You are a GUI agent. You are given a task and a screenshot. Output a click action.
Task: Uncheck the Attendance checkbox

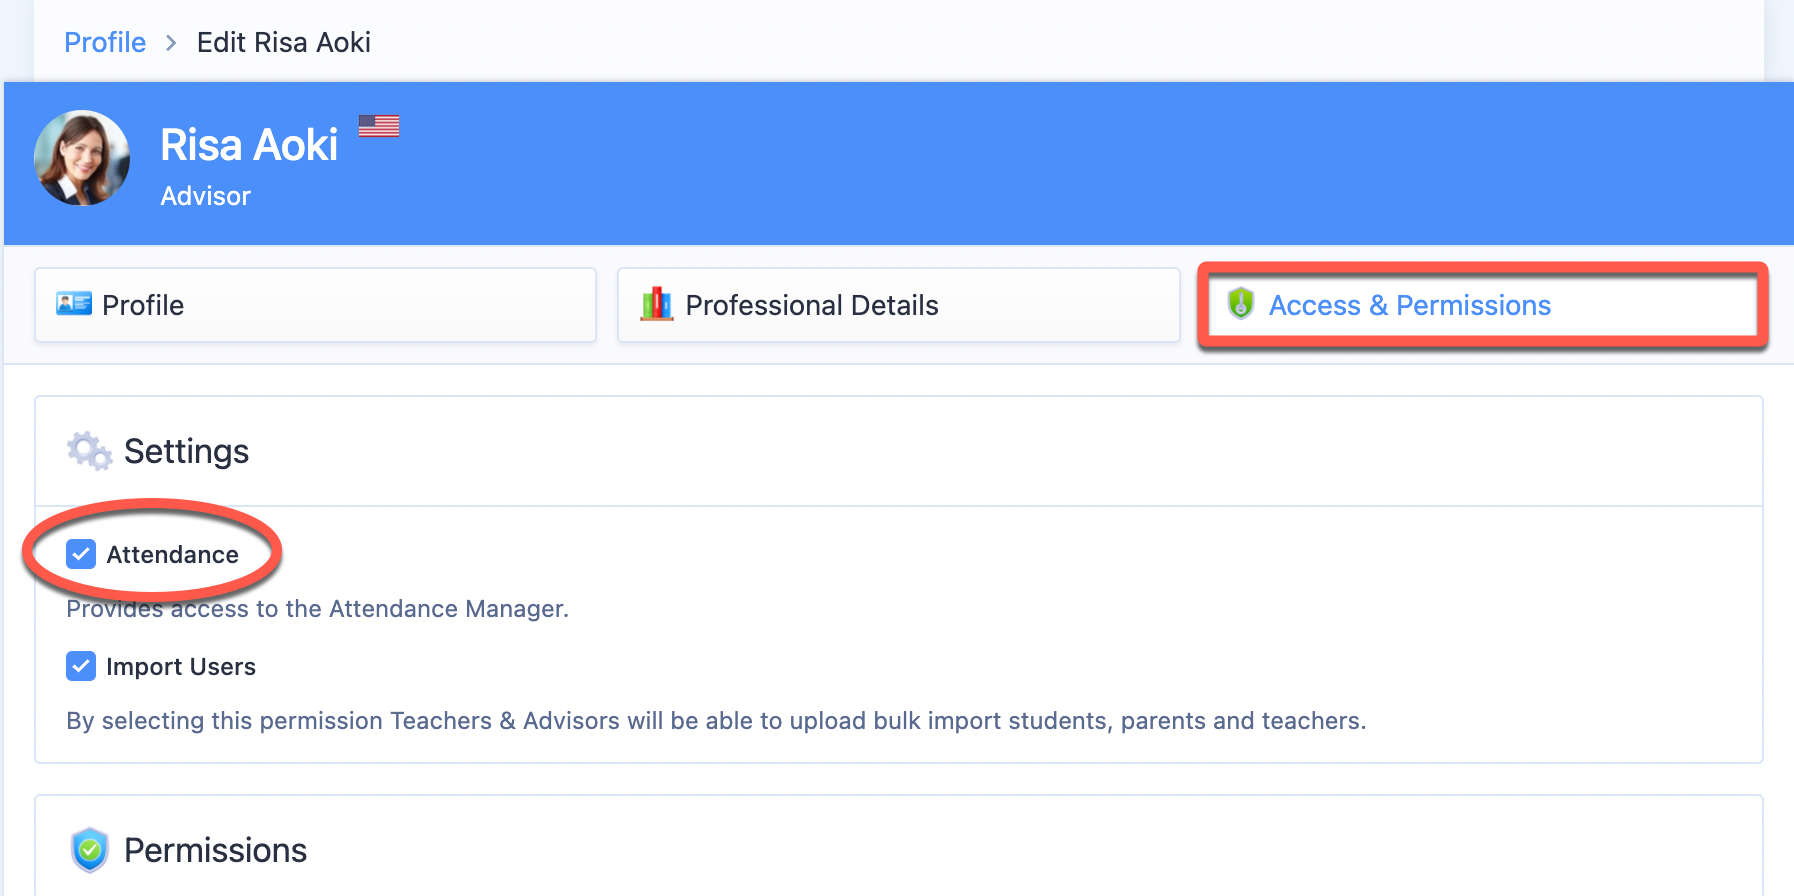click(81, 554)
